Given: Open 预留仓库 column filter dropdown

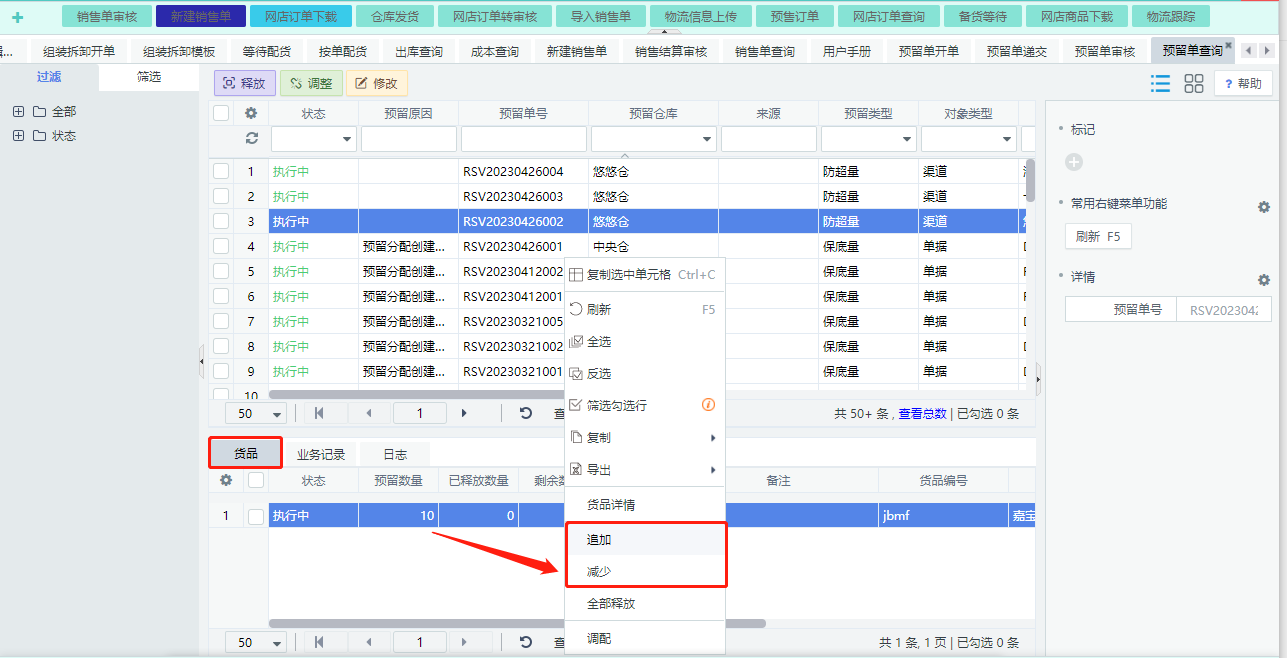Looking at the screenshot, I should pos(707,139).
